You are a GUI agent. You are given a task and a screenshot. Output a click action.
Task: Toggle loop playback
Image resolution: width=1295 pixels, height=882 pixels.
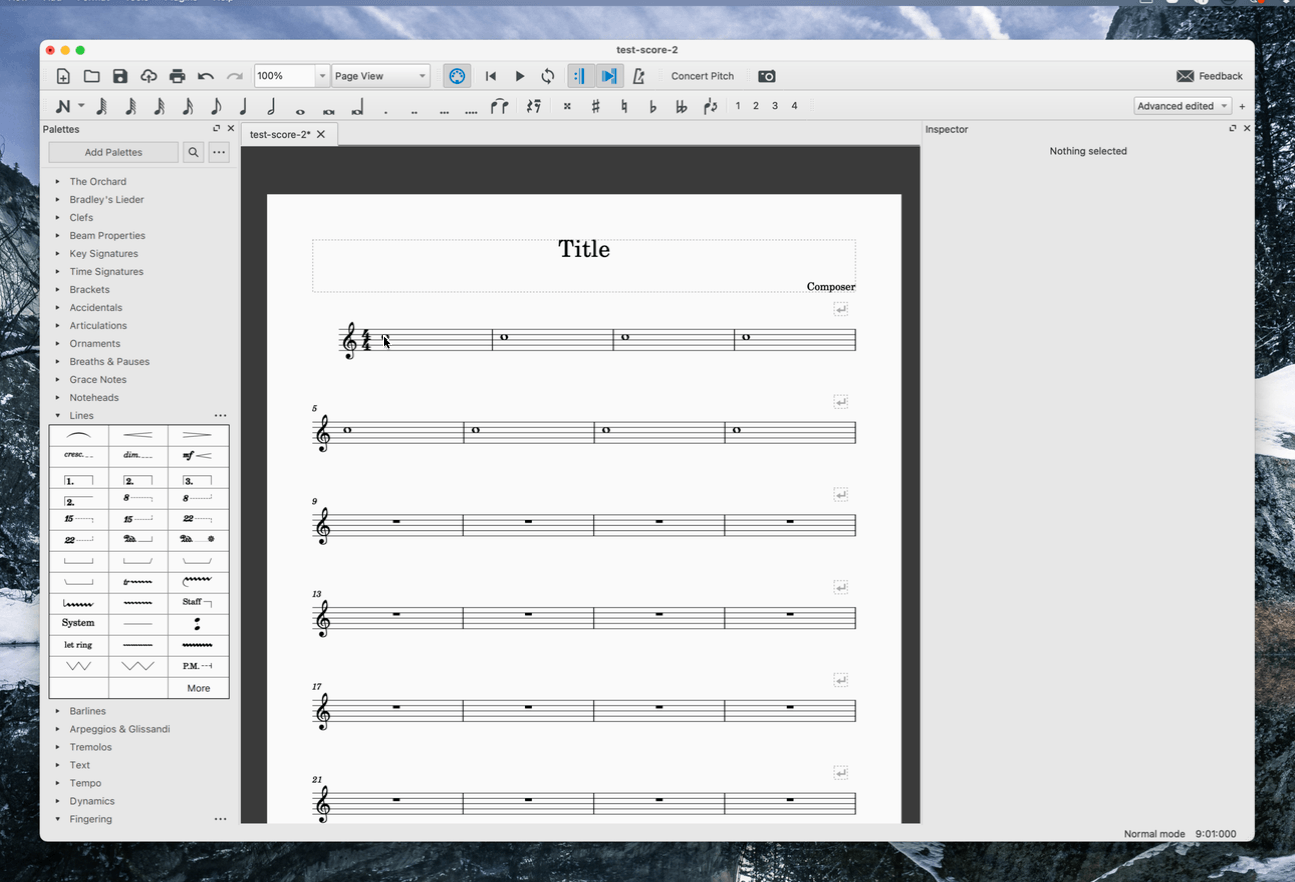coord(548,76)
